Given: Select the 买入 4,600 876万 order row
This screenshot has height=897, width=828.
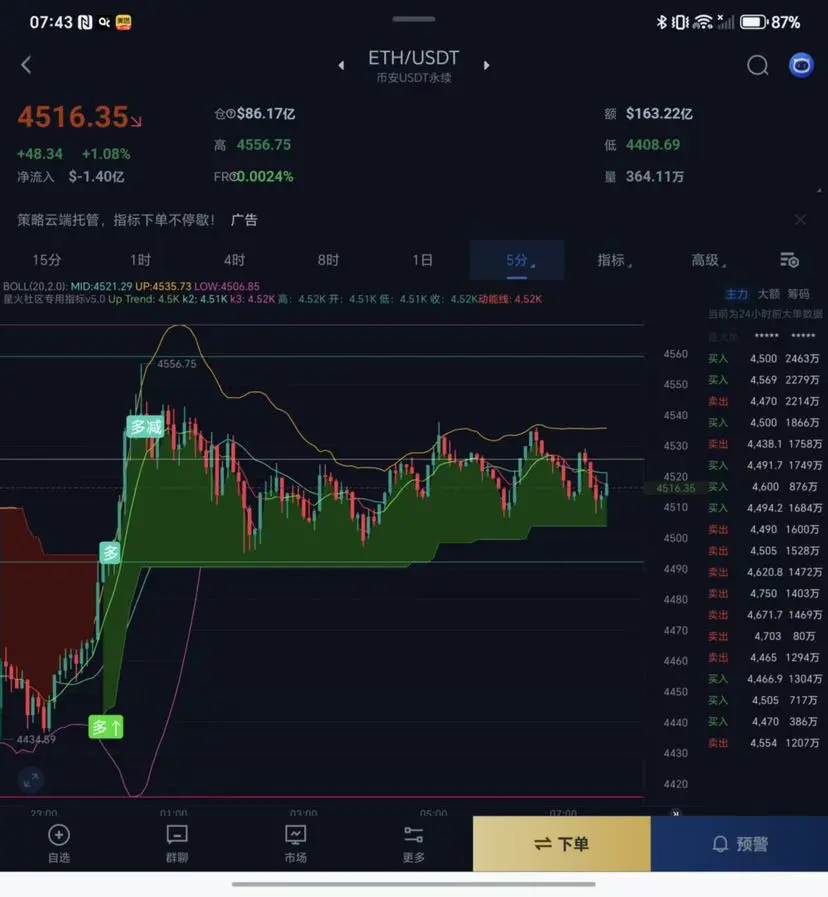Looking at the screenshot, I should (x=764, y=487).
